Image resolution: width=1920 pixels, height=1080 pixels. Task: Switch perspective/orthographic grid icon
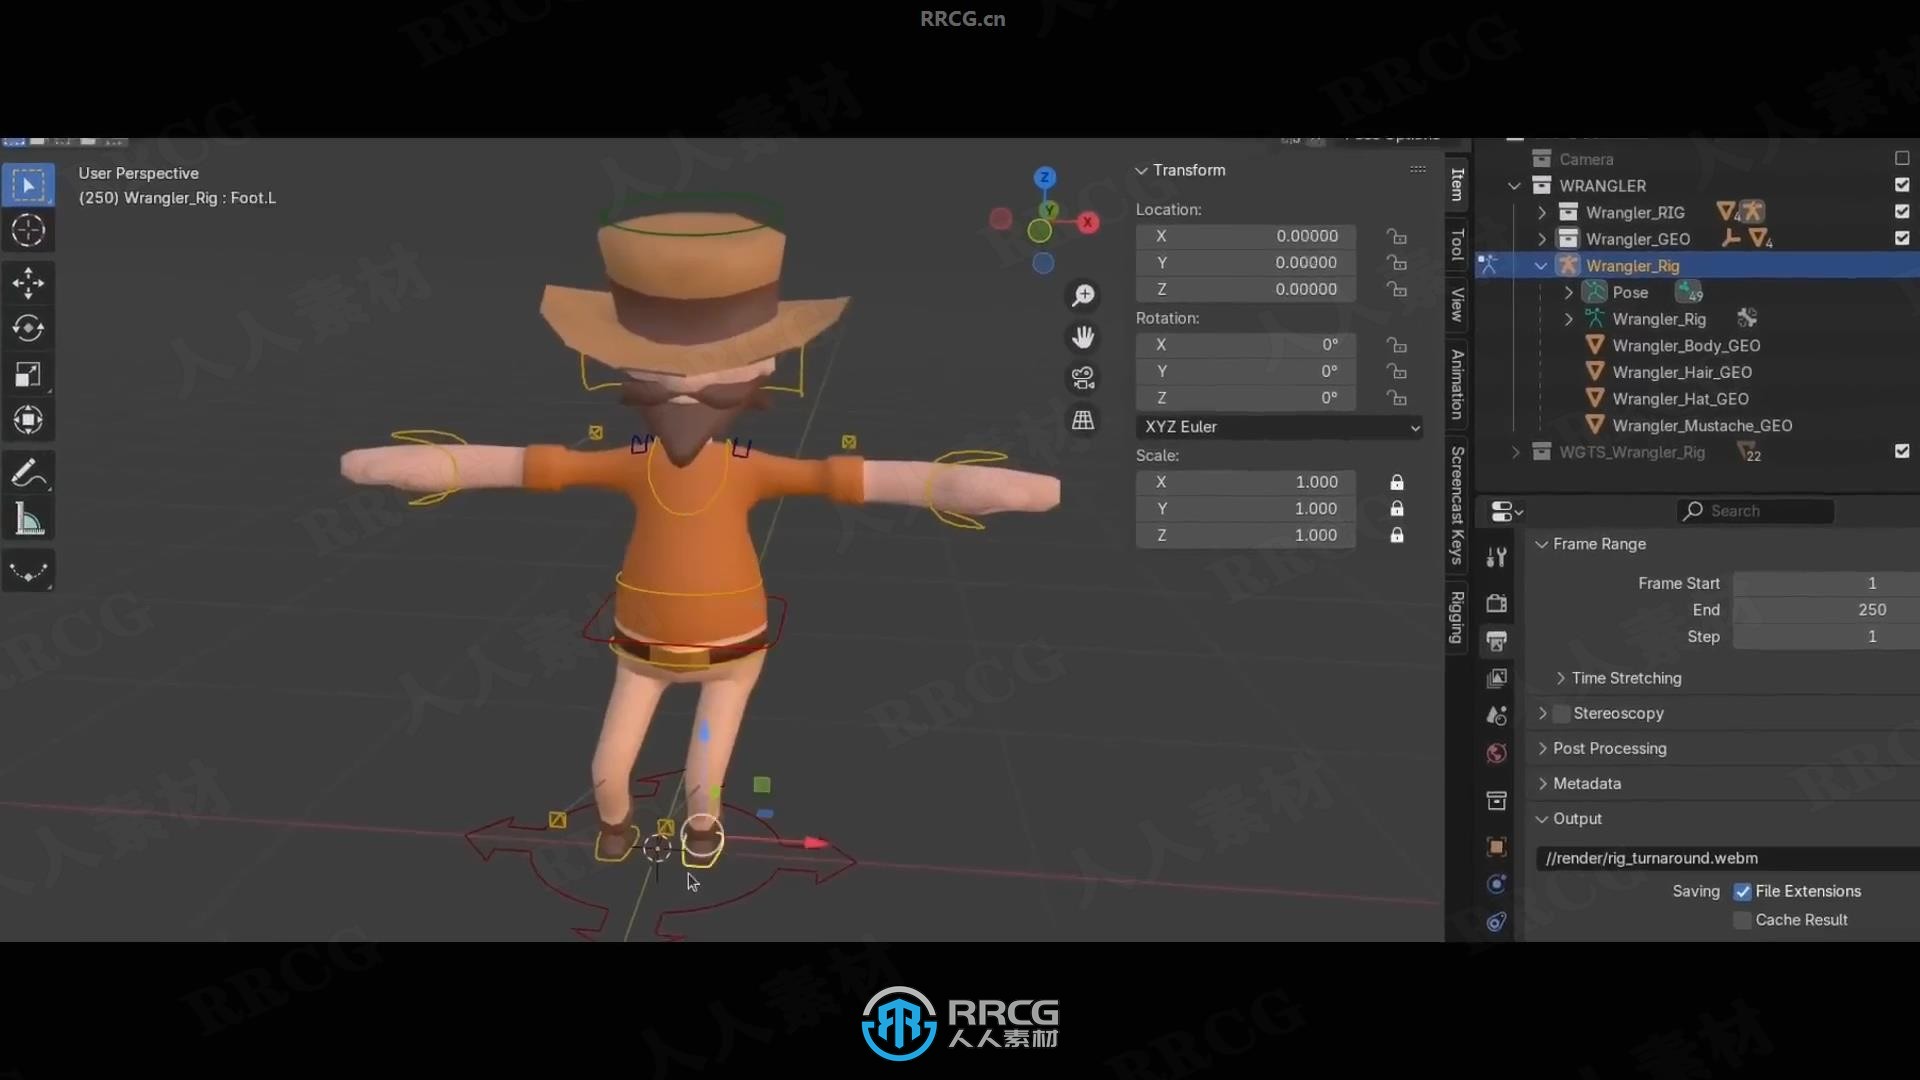click(x=1083, y=420)
